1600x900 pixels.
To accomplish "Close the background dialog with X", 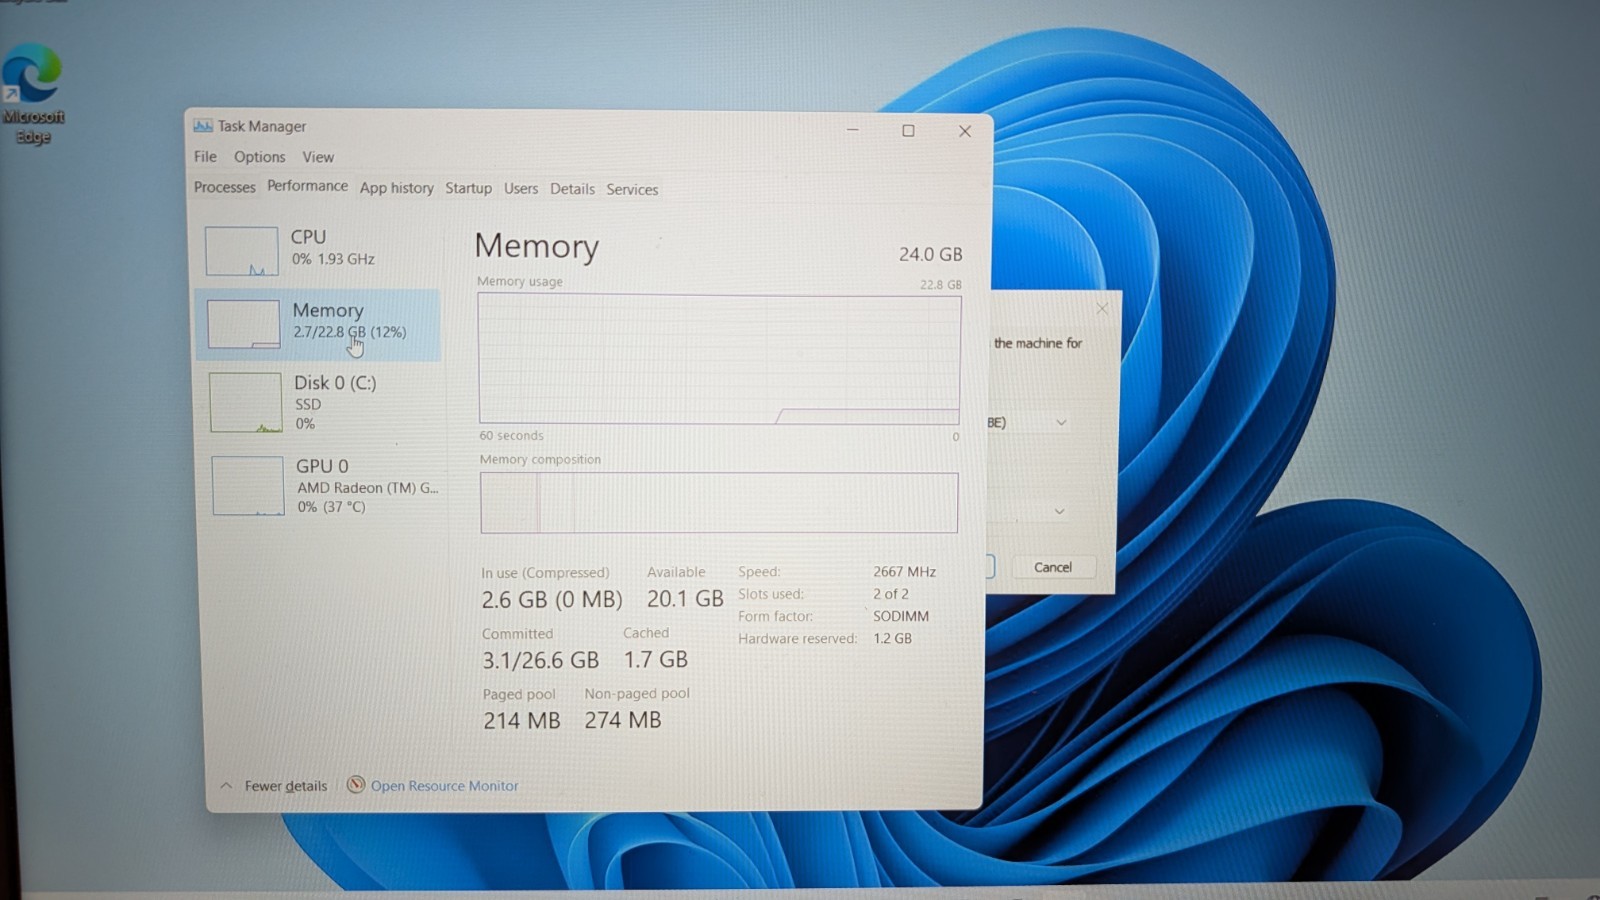I will pyautogui.click(x=1102, y=308).
